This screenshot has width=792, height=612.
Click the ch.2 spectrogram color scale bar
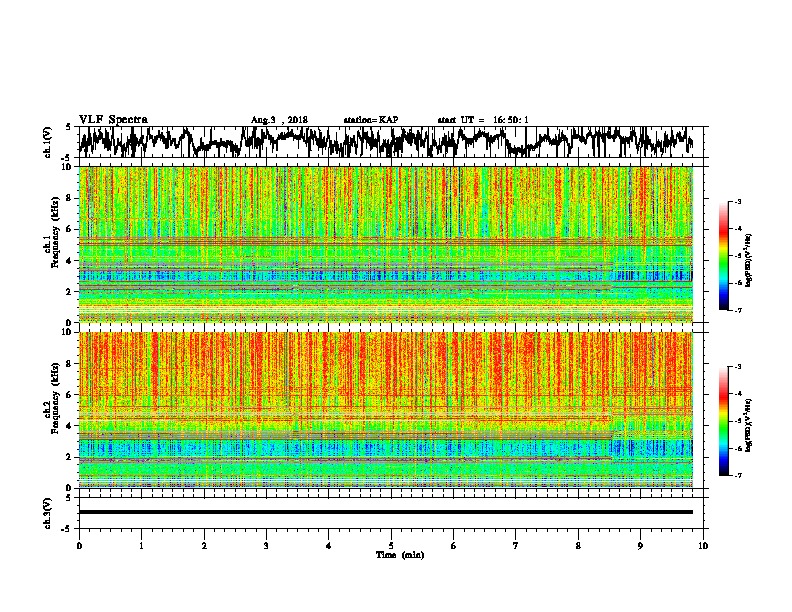[x=724, y=421]
